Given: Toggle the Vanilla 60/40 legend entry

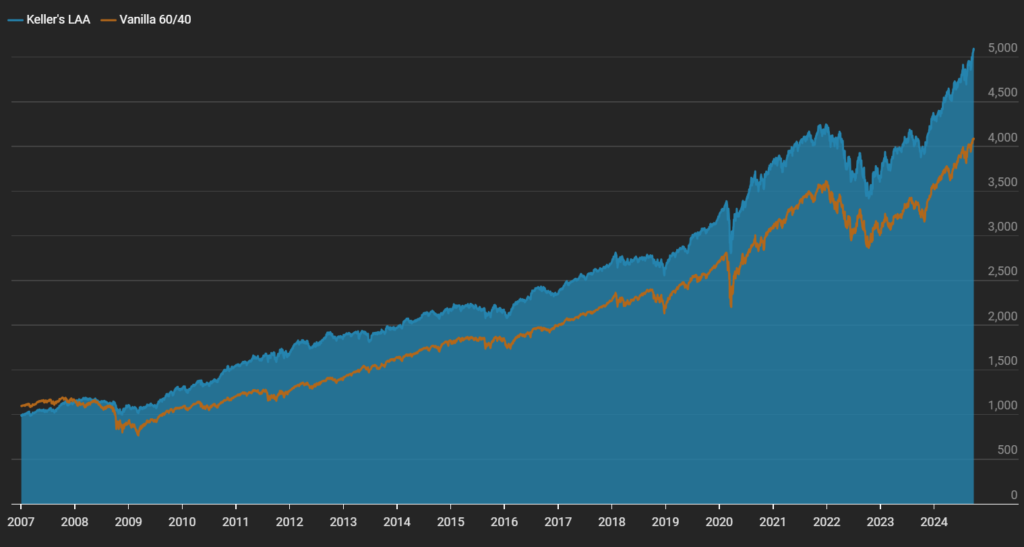Looking at the screenshot, I should pyautogui.click(x=146, y=20).
